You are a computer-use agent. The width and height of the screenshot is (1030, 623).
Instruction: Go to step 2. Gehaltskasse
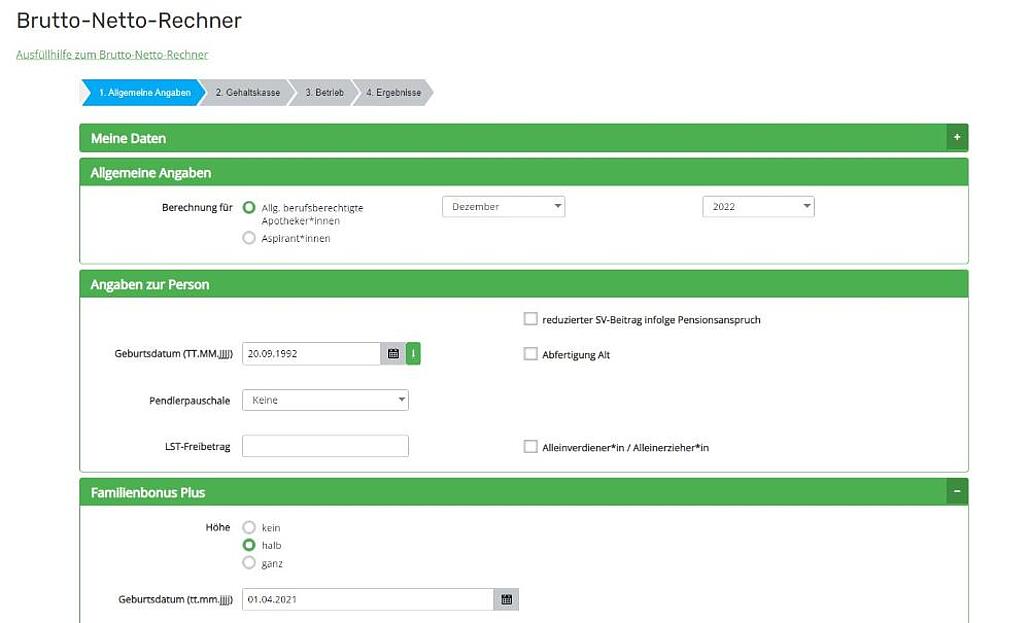click(247, 93)
